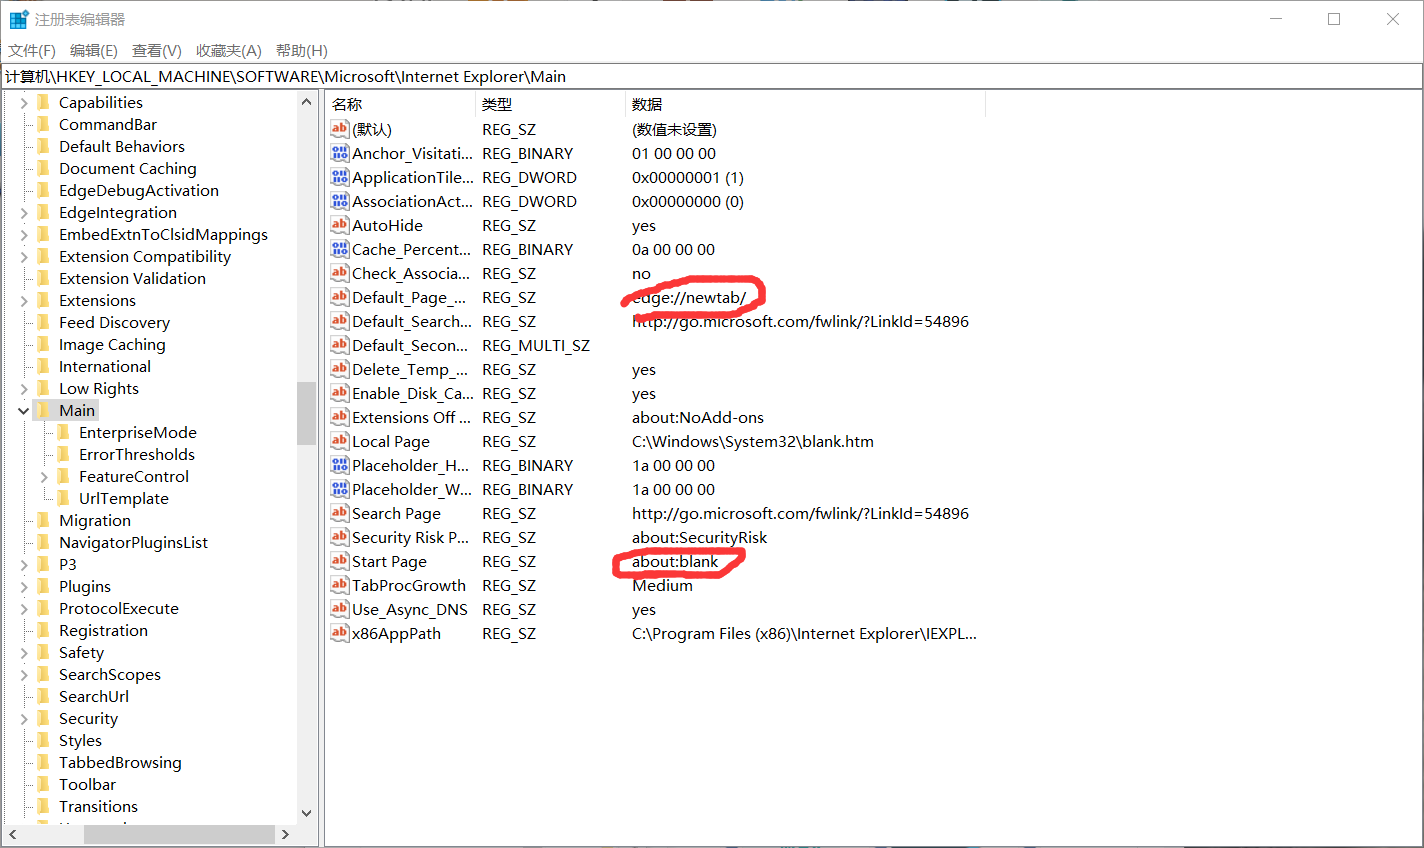
Task: Select the Placeholder_W binary icon
Action: pyautogui.click(x=340, y=489)
